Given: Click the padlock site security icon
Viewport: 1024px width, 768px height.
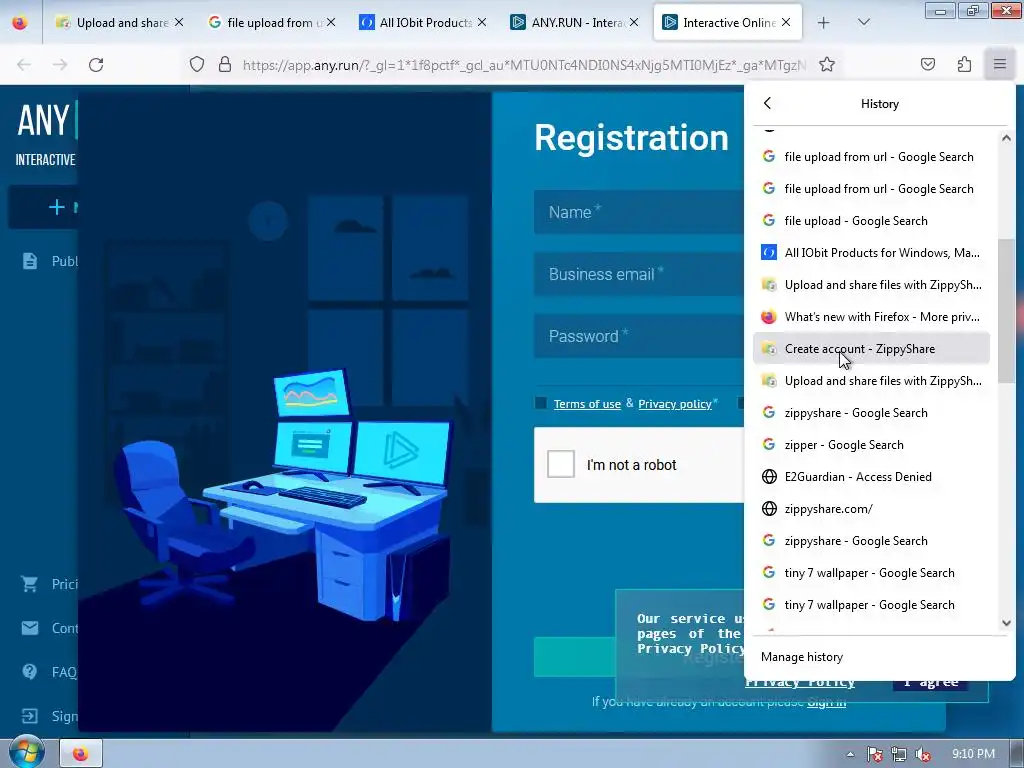Looking at the screenshot, I should [x=225, y=64].
